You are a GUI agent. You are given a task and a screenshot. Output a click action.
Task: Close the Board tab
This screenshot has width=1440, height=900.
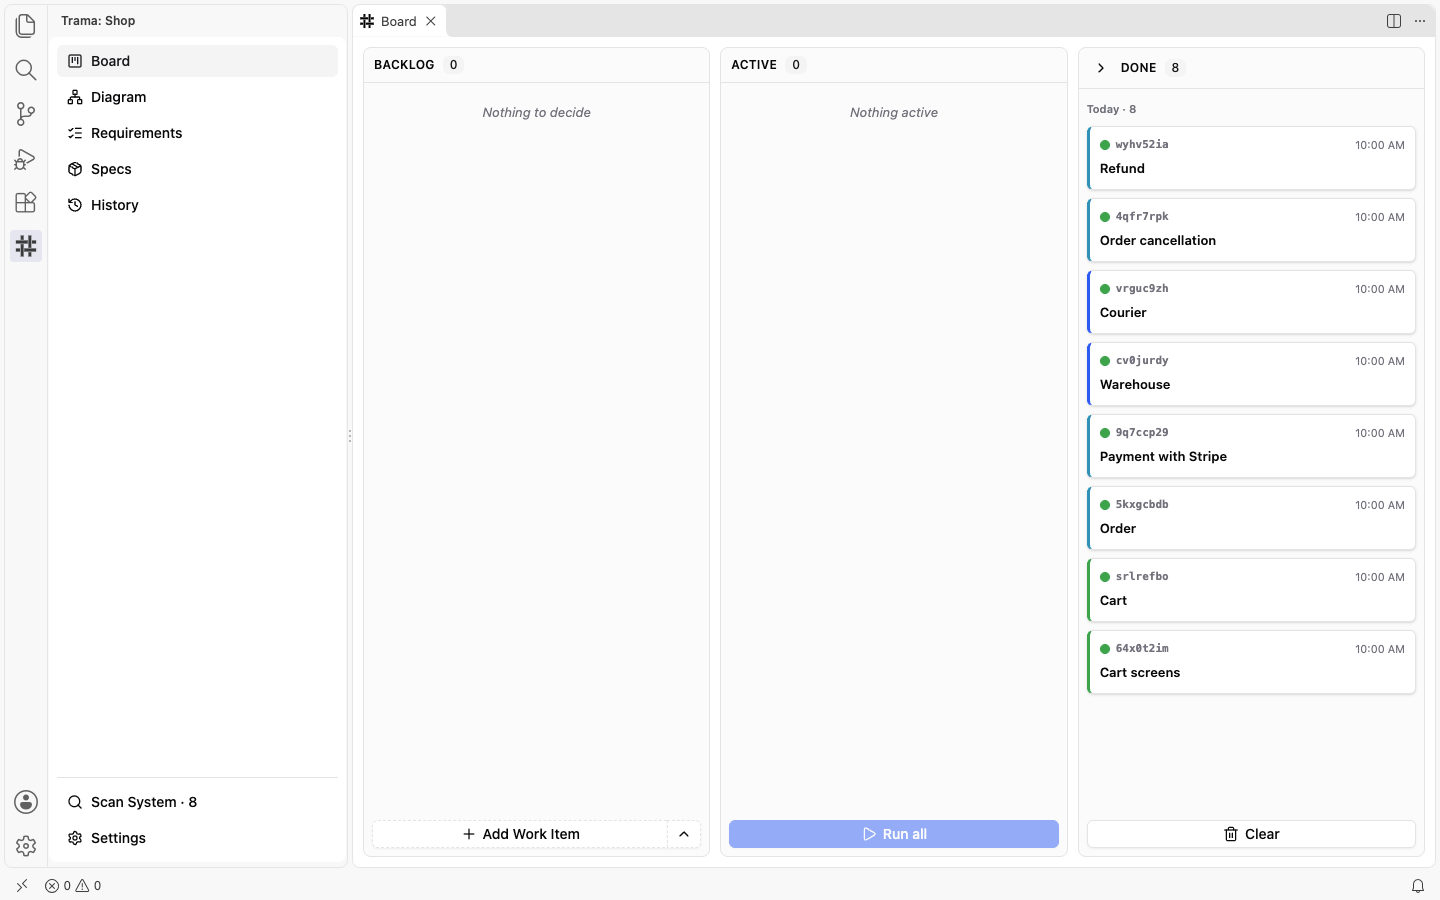pyautogui.click(x=431, y=21)
